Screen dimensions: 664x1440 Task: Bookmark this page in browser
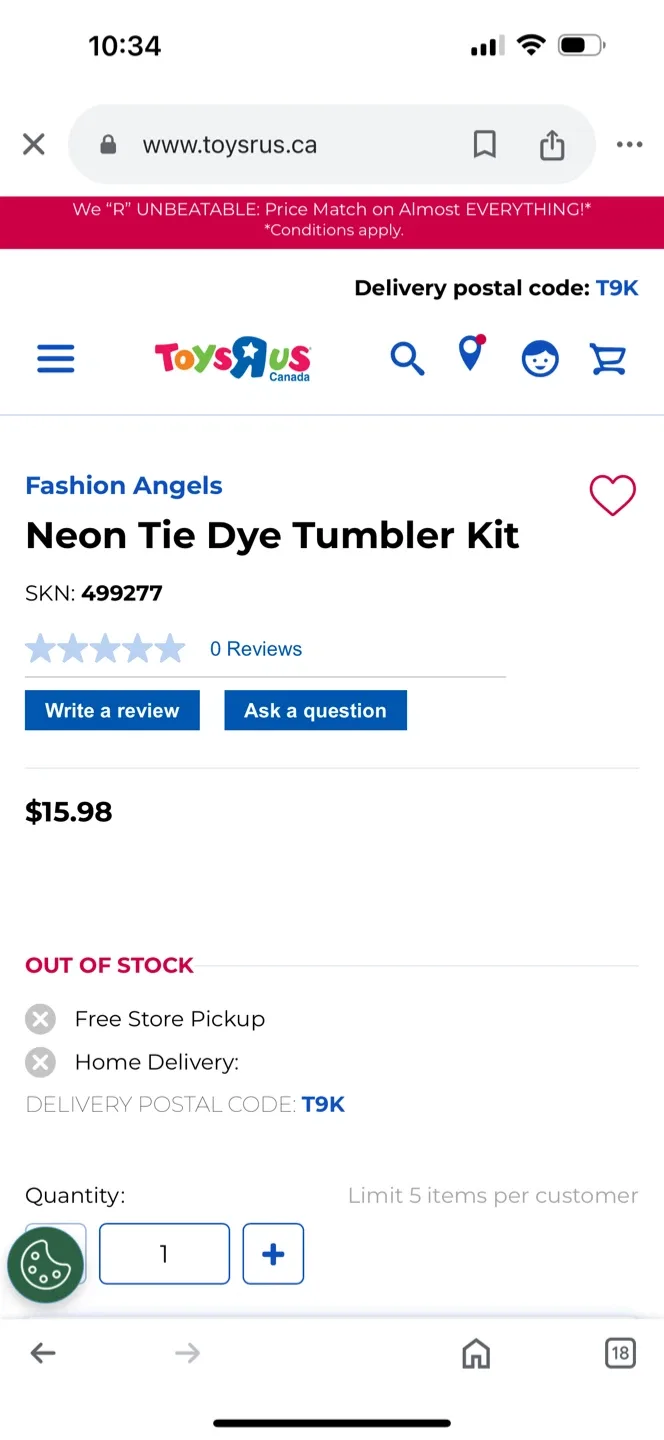(x=485, y=145)
